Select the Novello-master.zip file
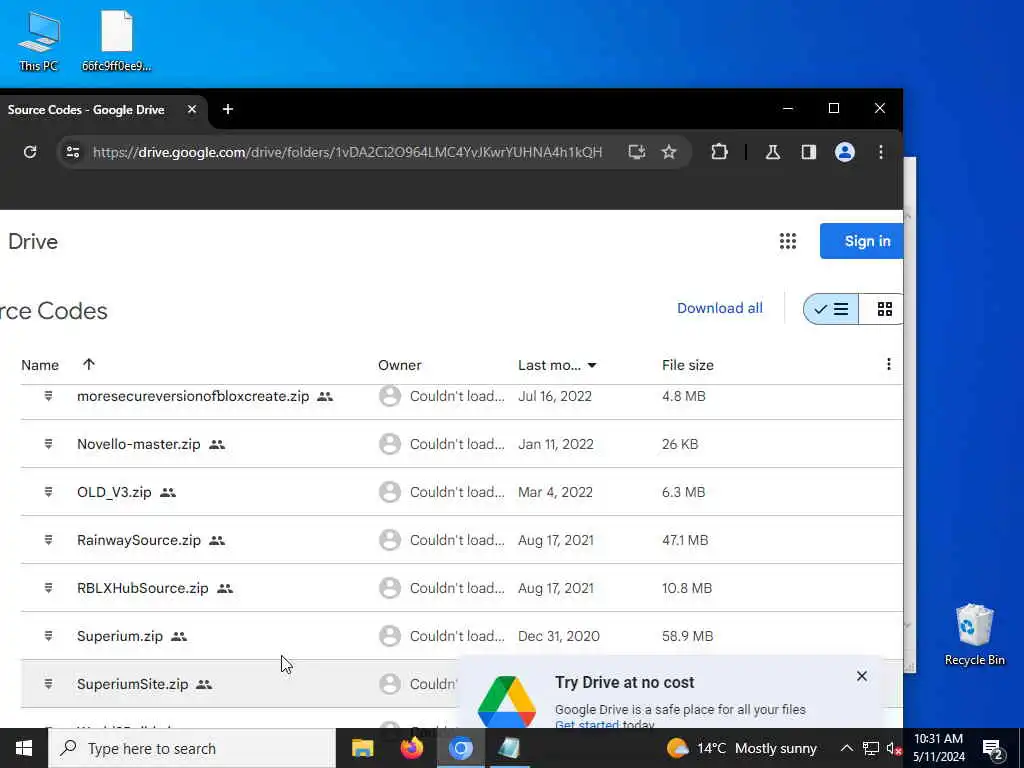1024x768 pixels. pos(138,444)
